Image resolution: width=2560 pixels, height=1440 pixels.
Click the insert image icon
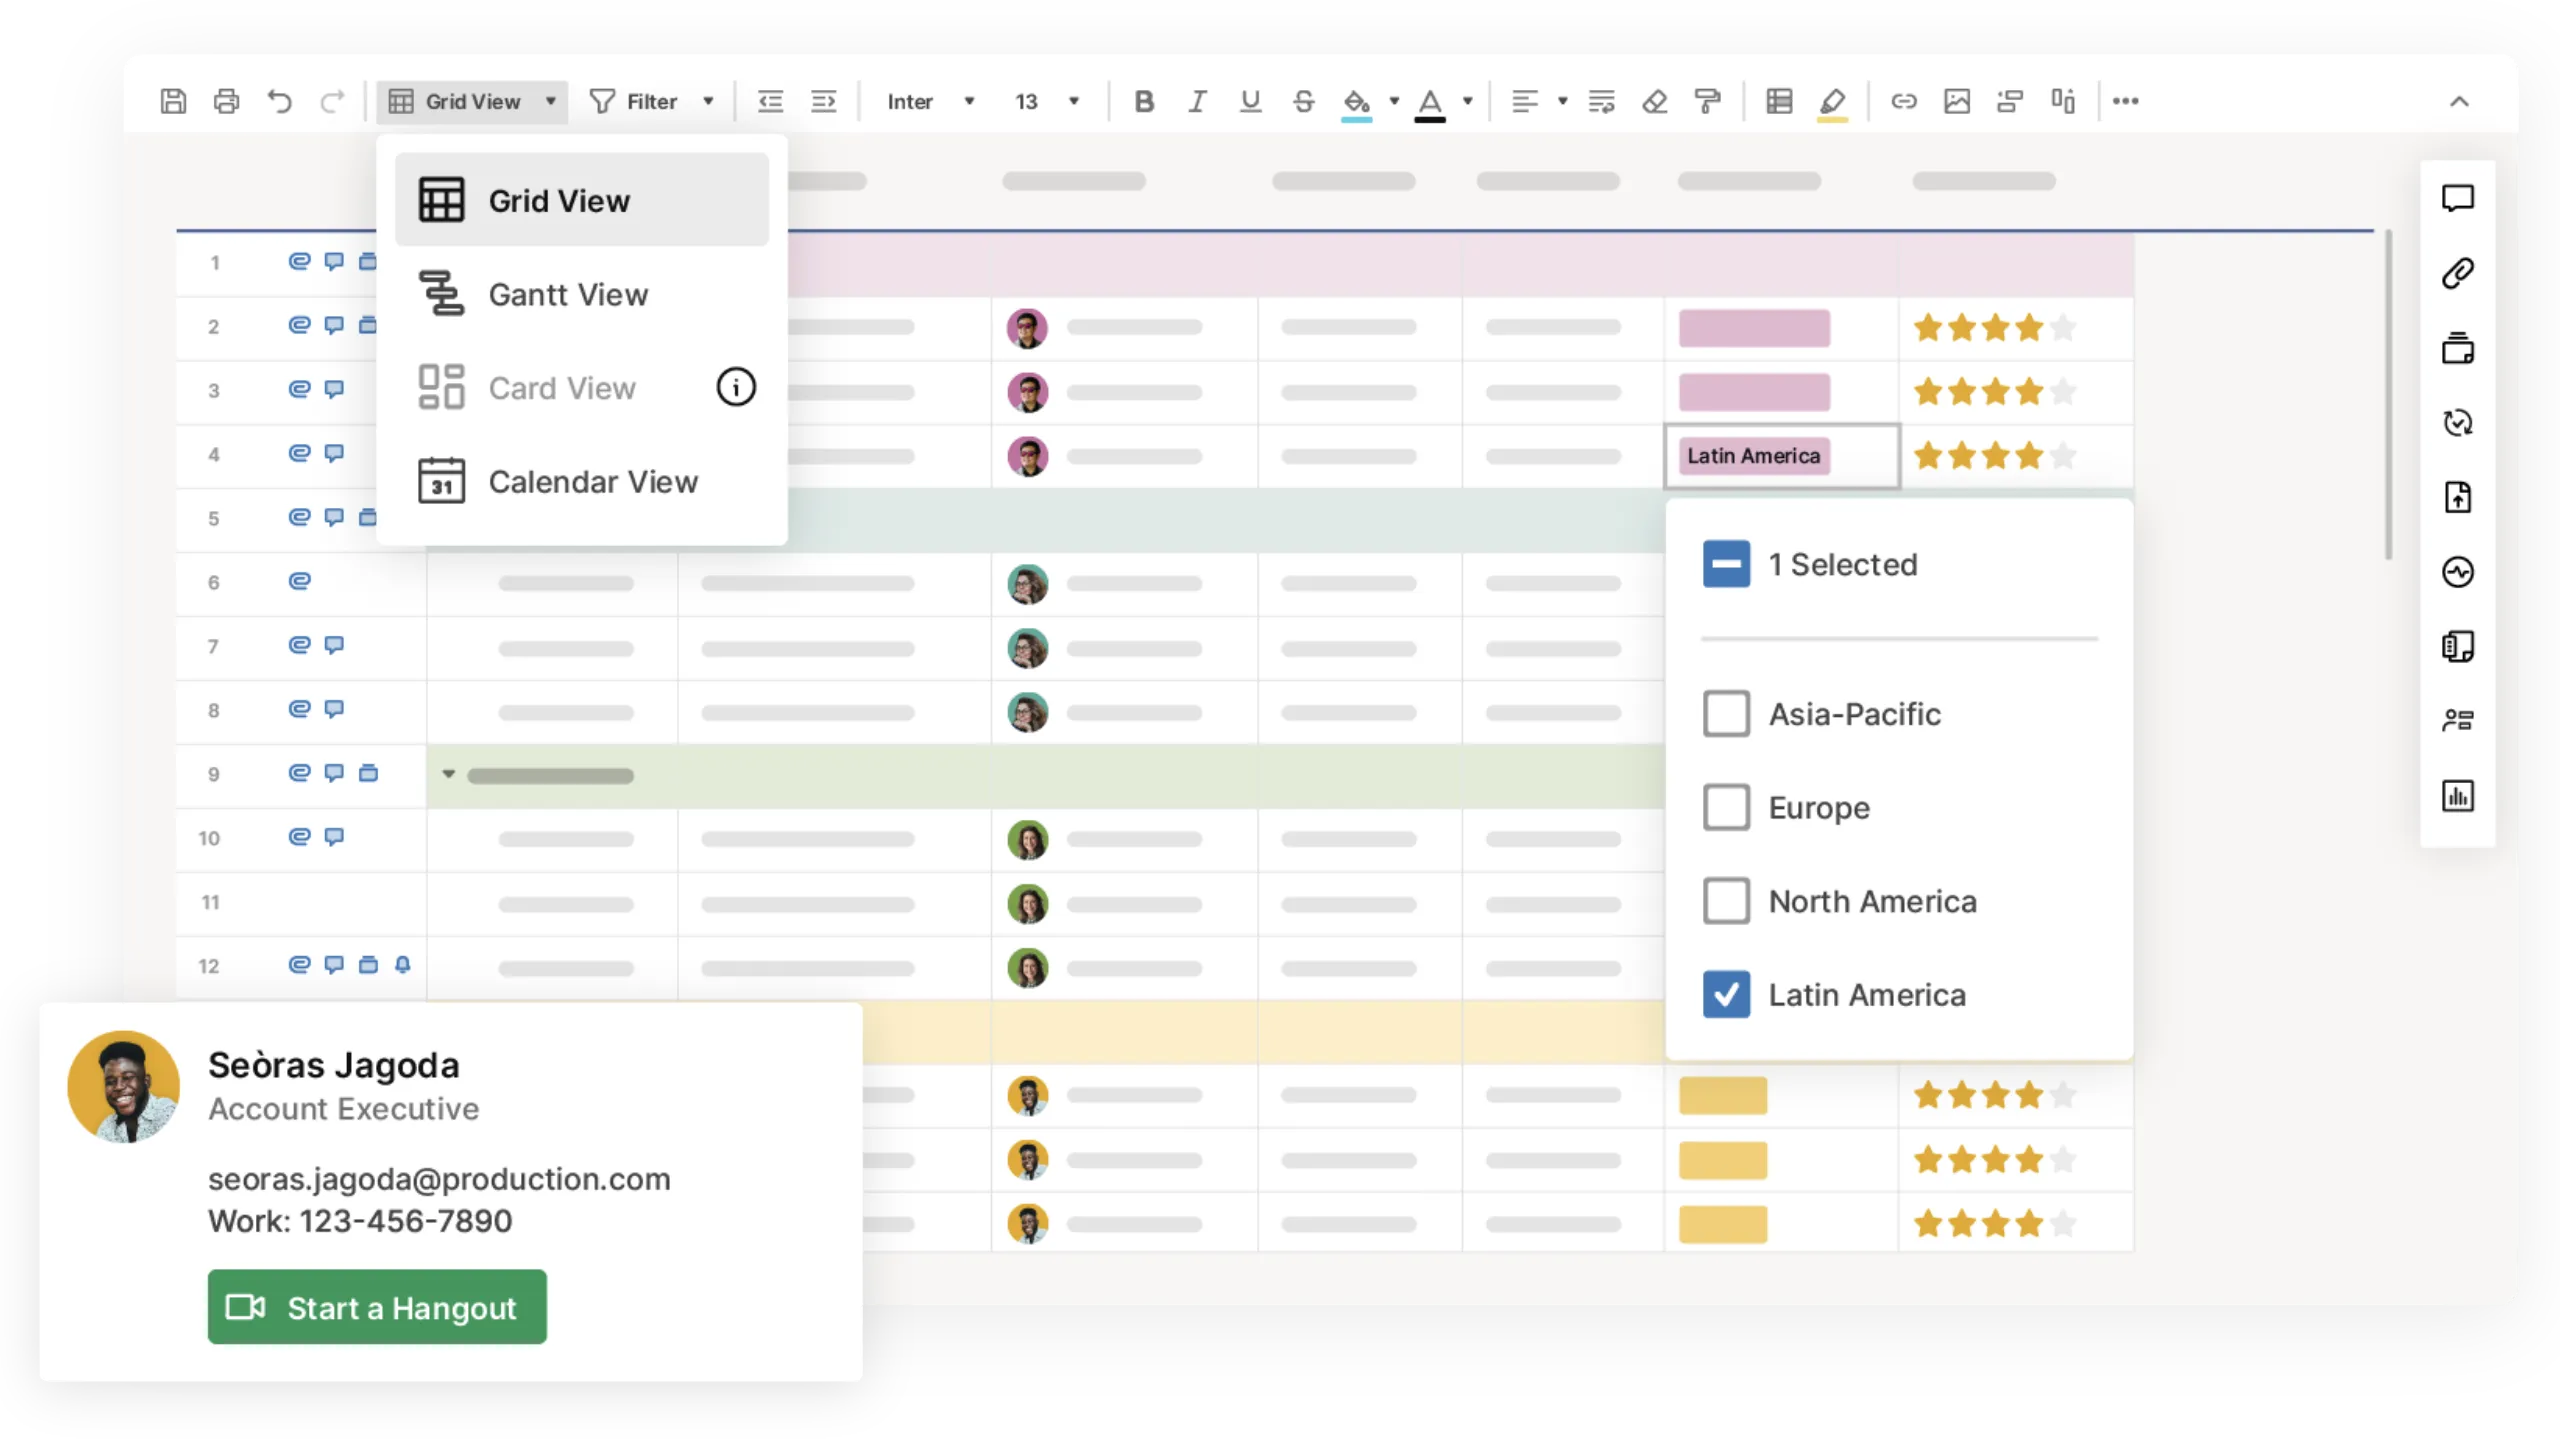pos(1956,101)
